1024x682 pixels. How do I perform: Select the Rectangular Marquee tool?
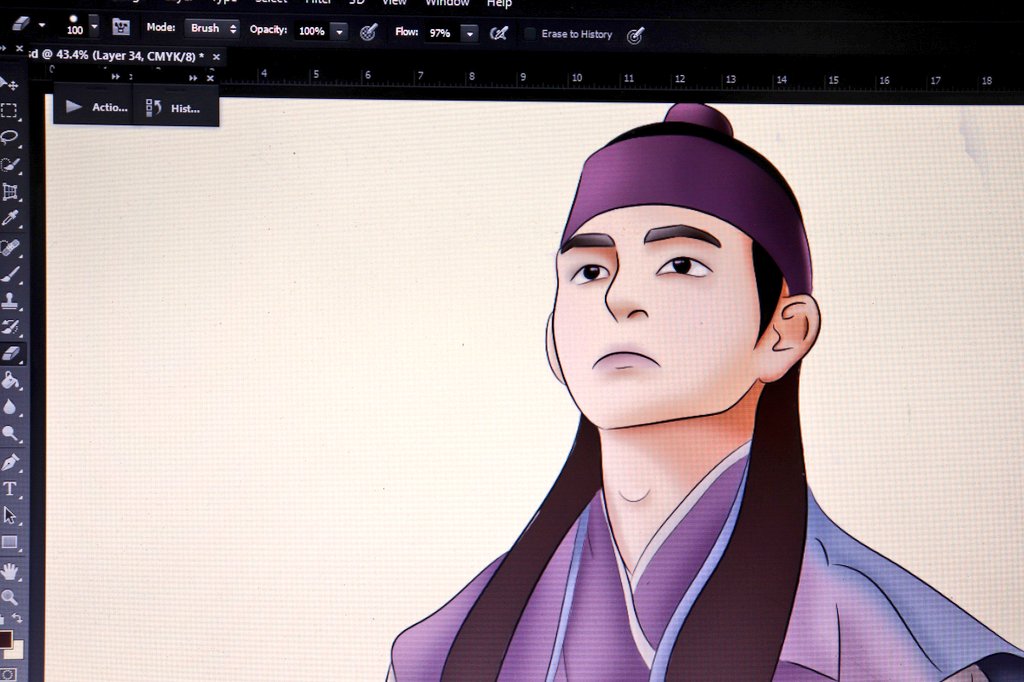[9, 110]
